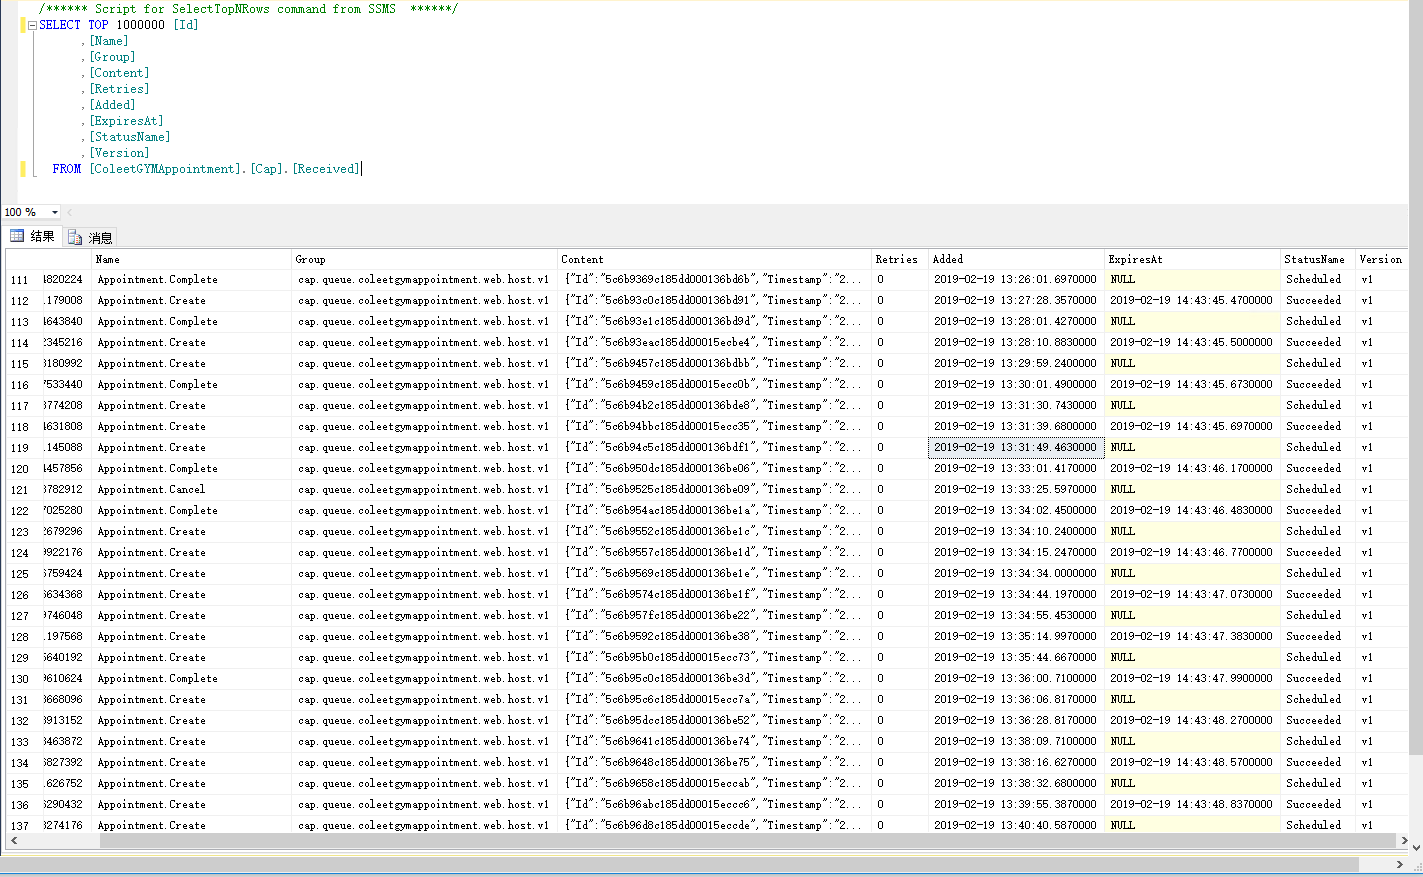Click Content cell starting 5c6b96abc185dd00015ecec6
The image size is (1423, 877).
(x=715, y=805)
